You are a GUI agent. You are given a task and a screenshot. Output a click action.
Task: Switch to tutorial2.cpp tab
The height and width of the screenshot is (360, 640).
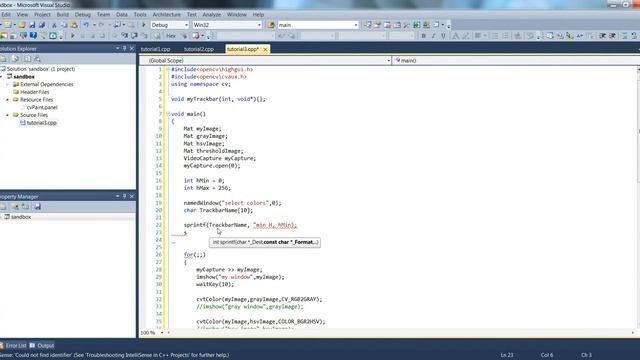(x=199, y=49)
